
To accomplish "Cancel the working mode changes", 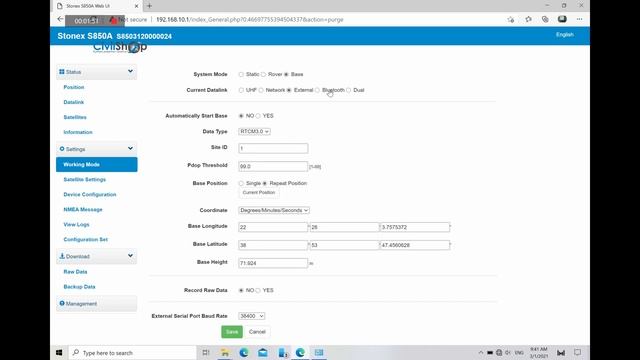I will coord(257,332).
